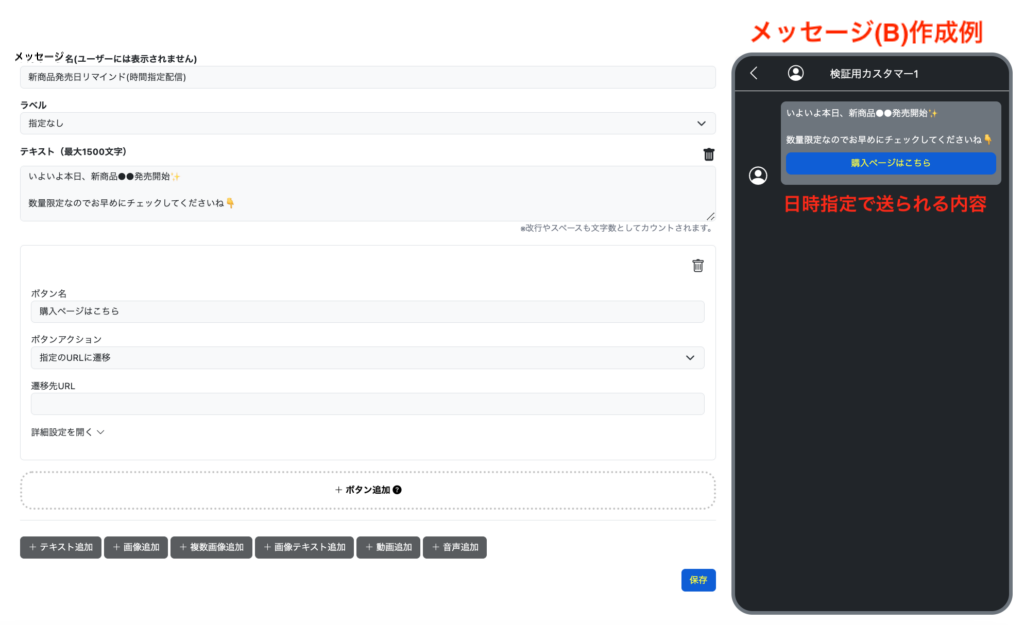Click 画像追加 button

135,547
